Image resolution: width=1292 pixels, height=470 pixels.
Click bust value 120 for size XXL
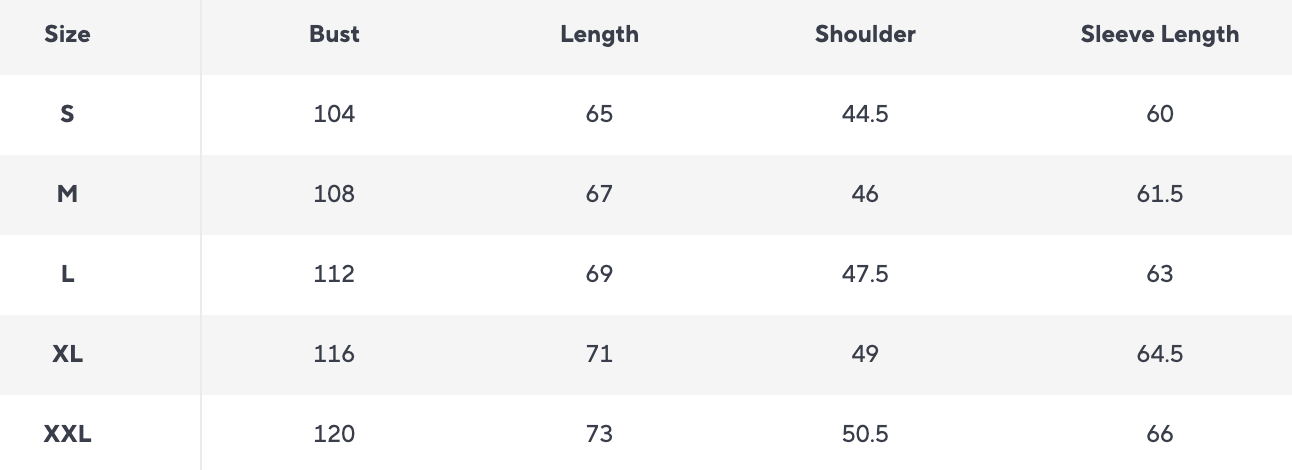point(334,434)
